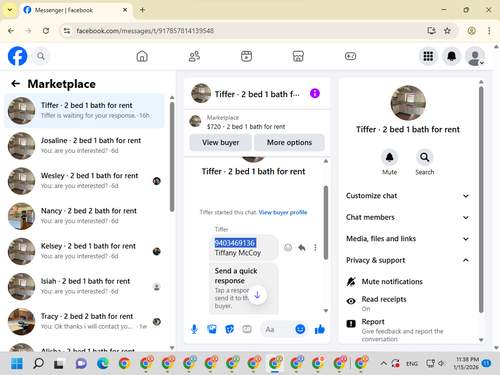Open the Marketplace storefront icon
The width and height of the screenshot is (500, 375).
coord(298,56)
